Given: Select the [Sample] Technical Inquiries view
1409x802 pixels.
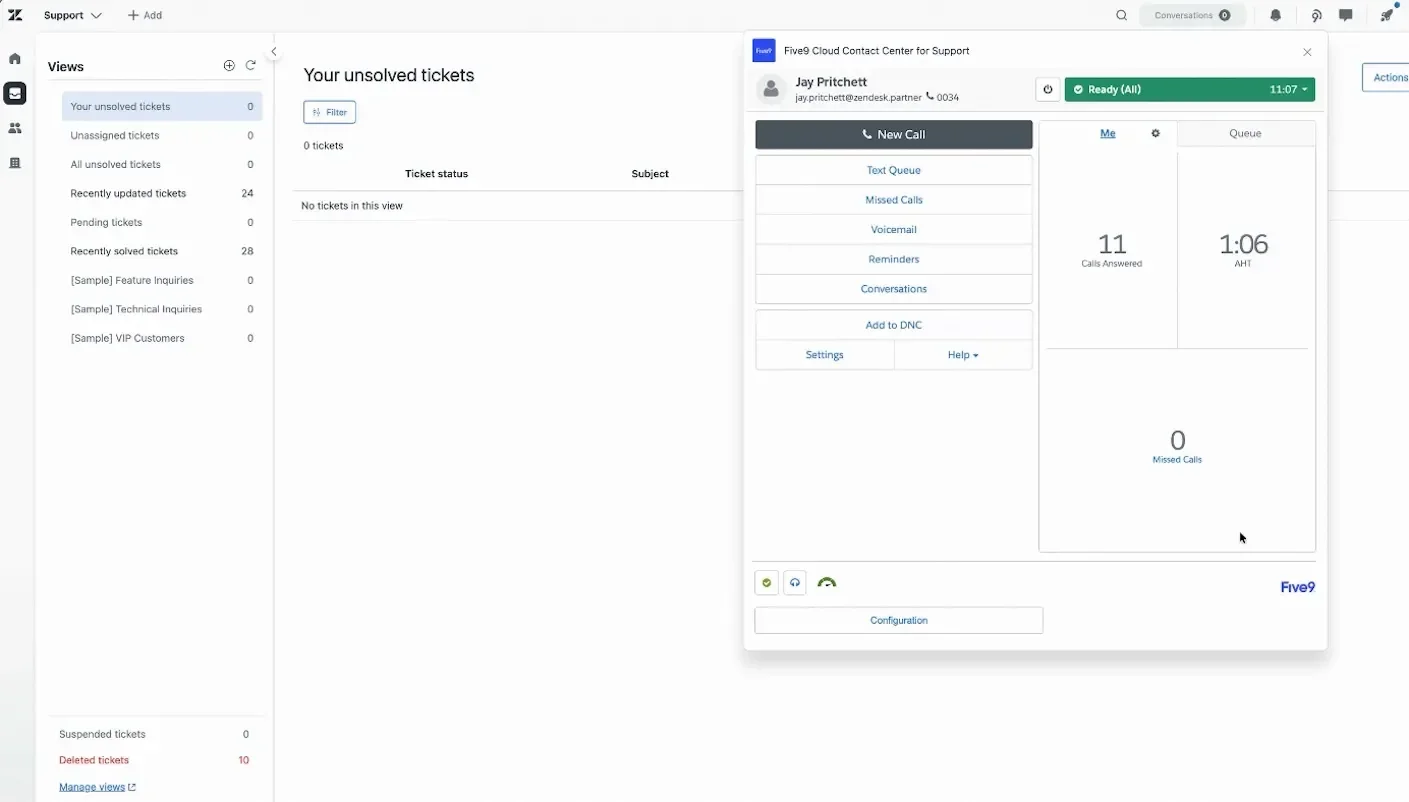Looking at the screenshot, I should pos(162,309).
